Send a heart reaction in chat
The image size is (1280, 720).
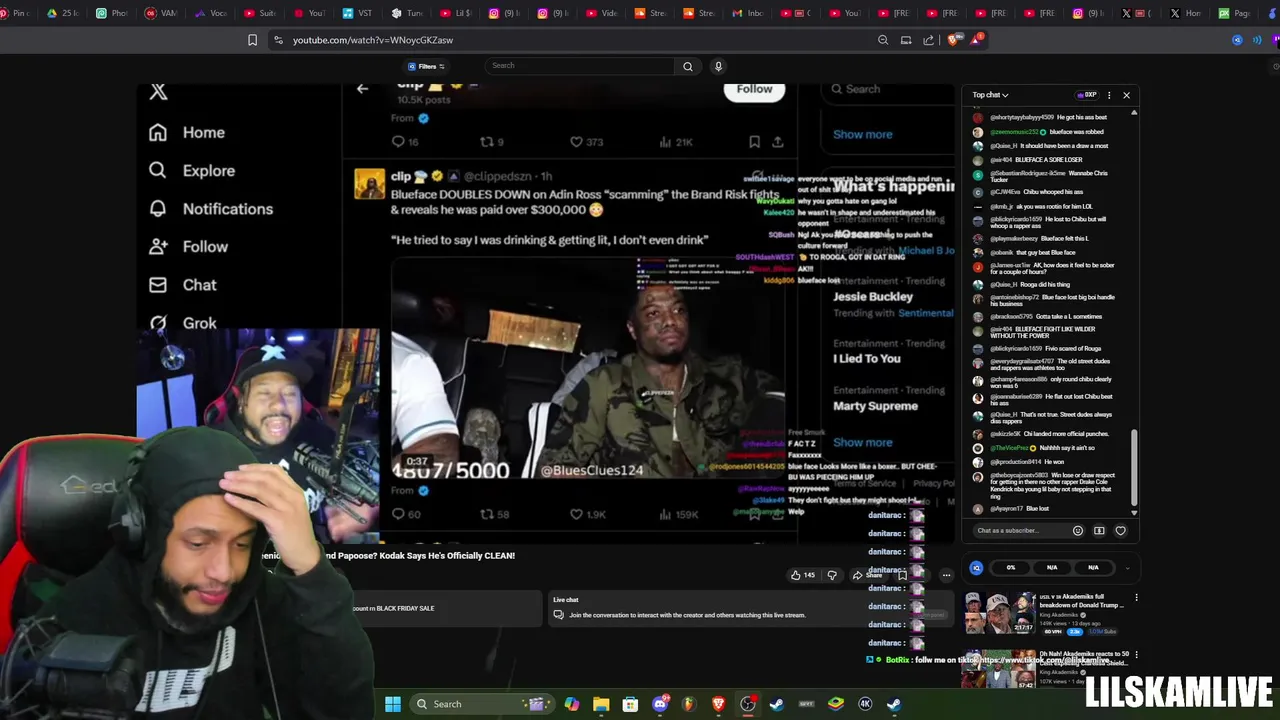click(1120, 531)
